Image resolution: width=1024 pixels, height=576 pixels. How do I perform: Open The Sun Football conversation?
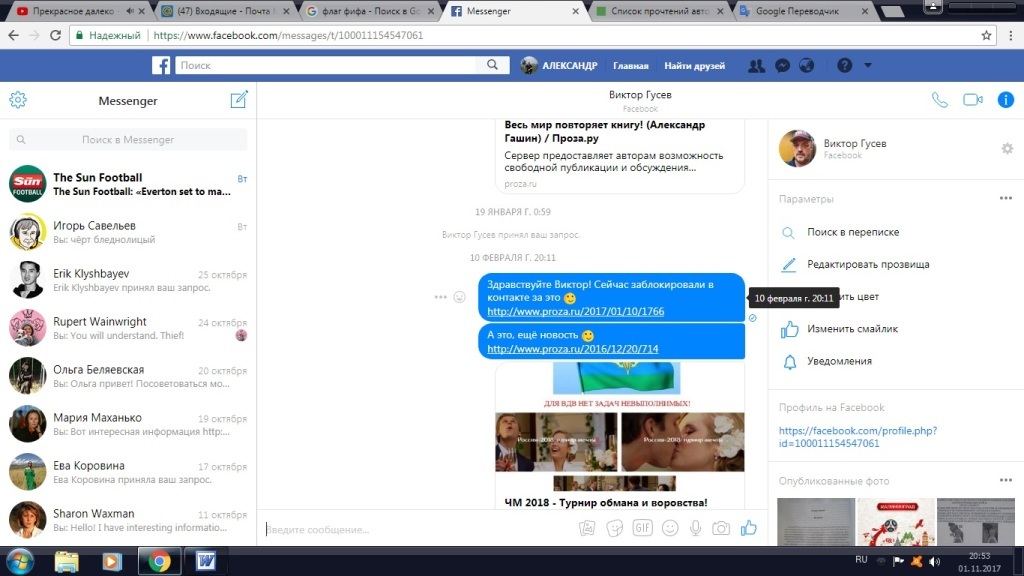(128, 184)
